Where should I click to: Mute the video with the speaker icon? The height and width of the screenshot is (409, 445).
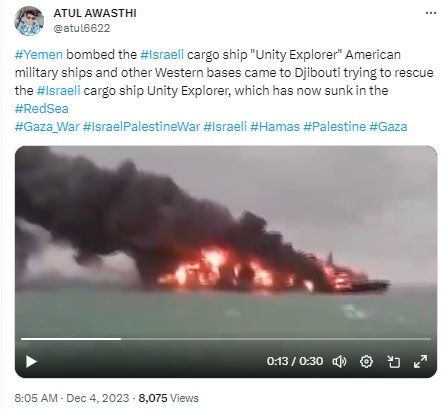(339, 361)
